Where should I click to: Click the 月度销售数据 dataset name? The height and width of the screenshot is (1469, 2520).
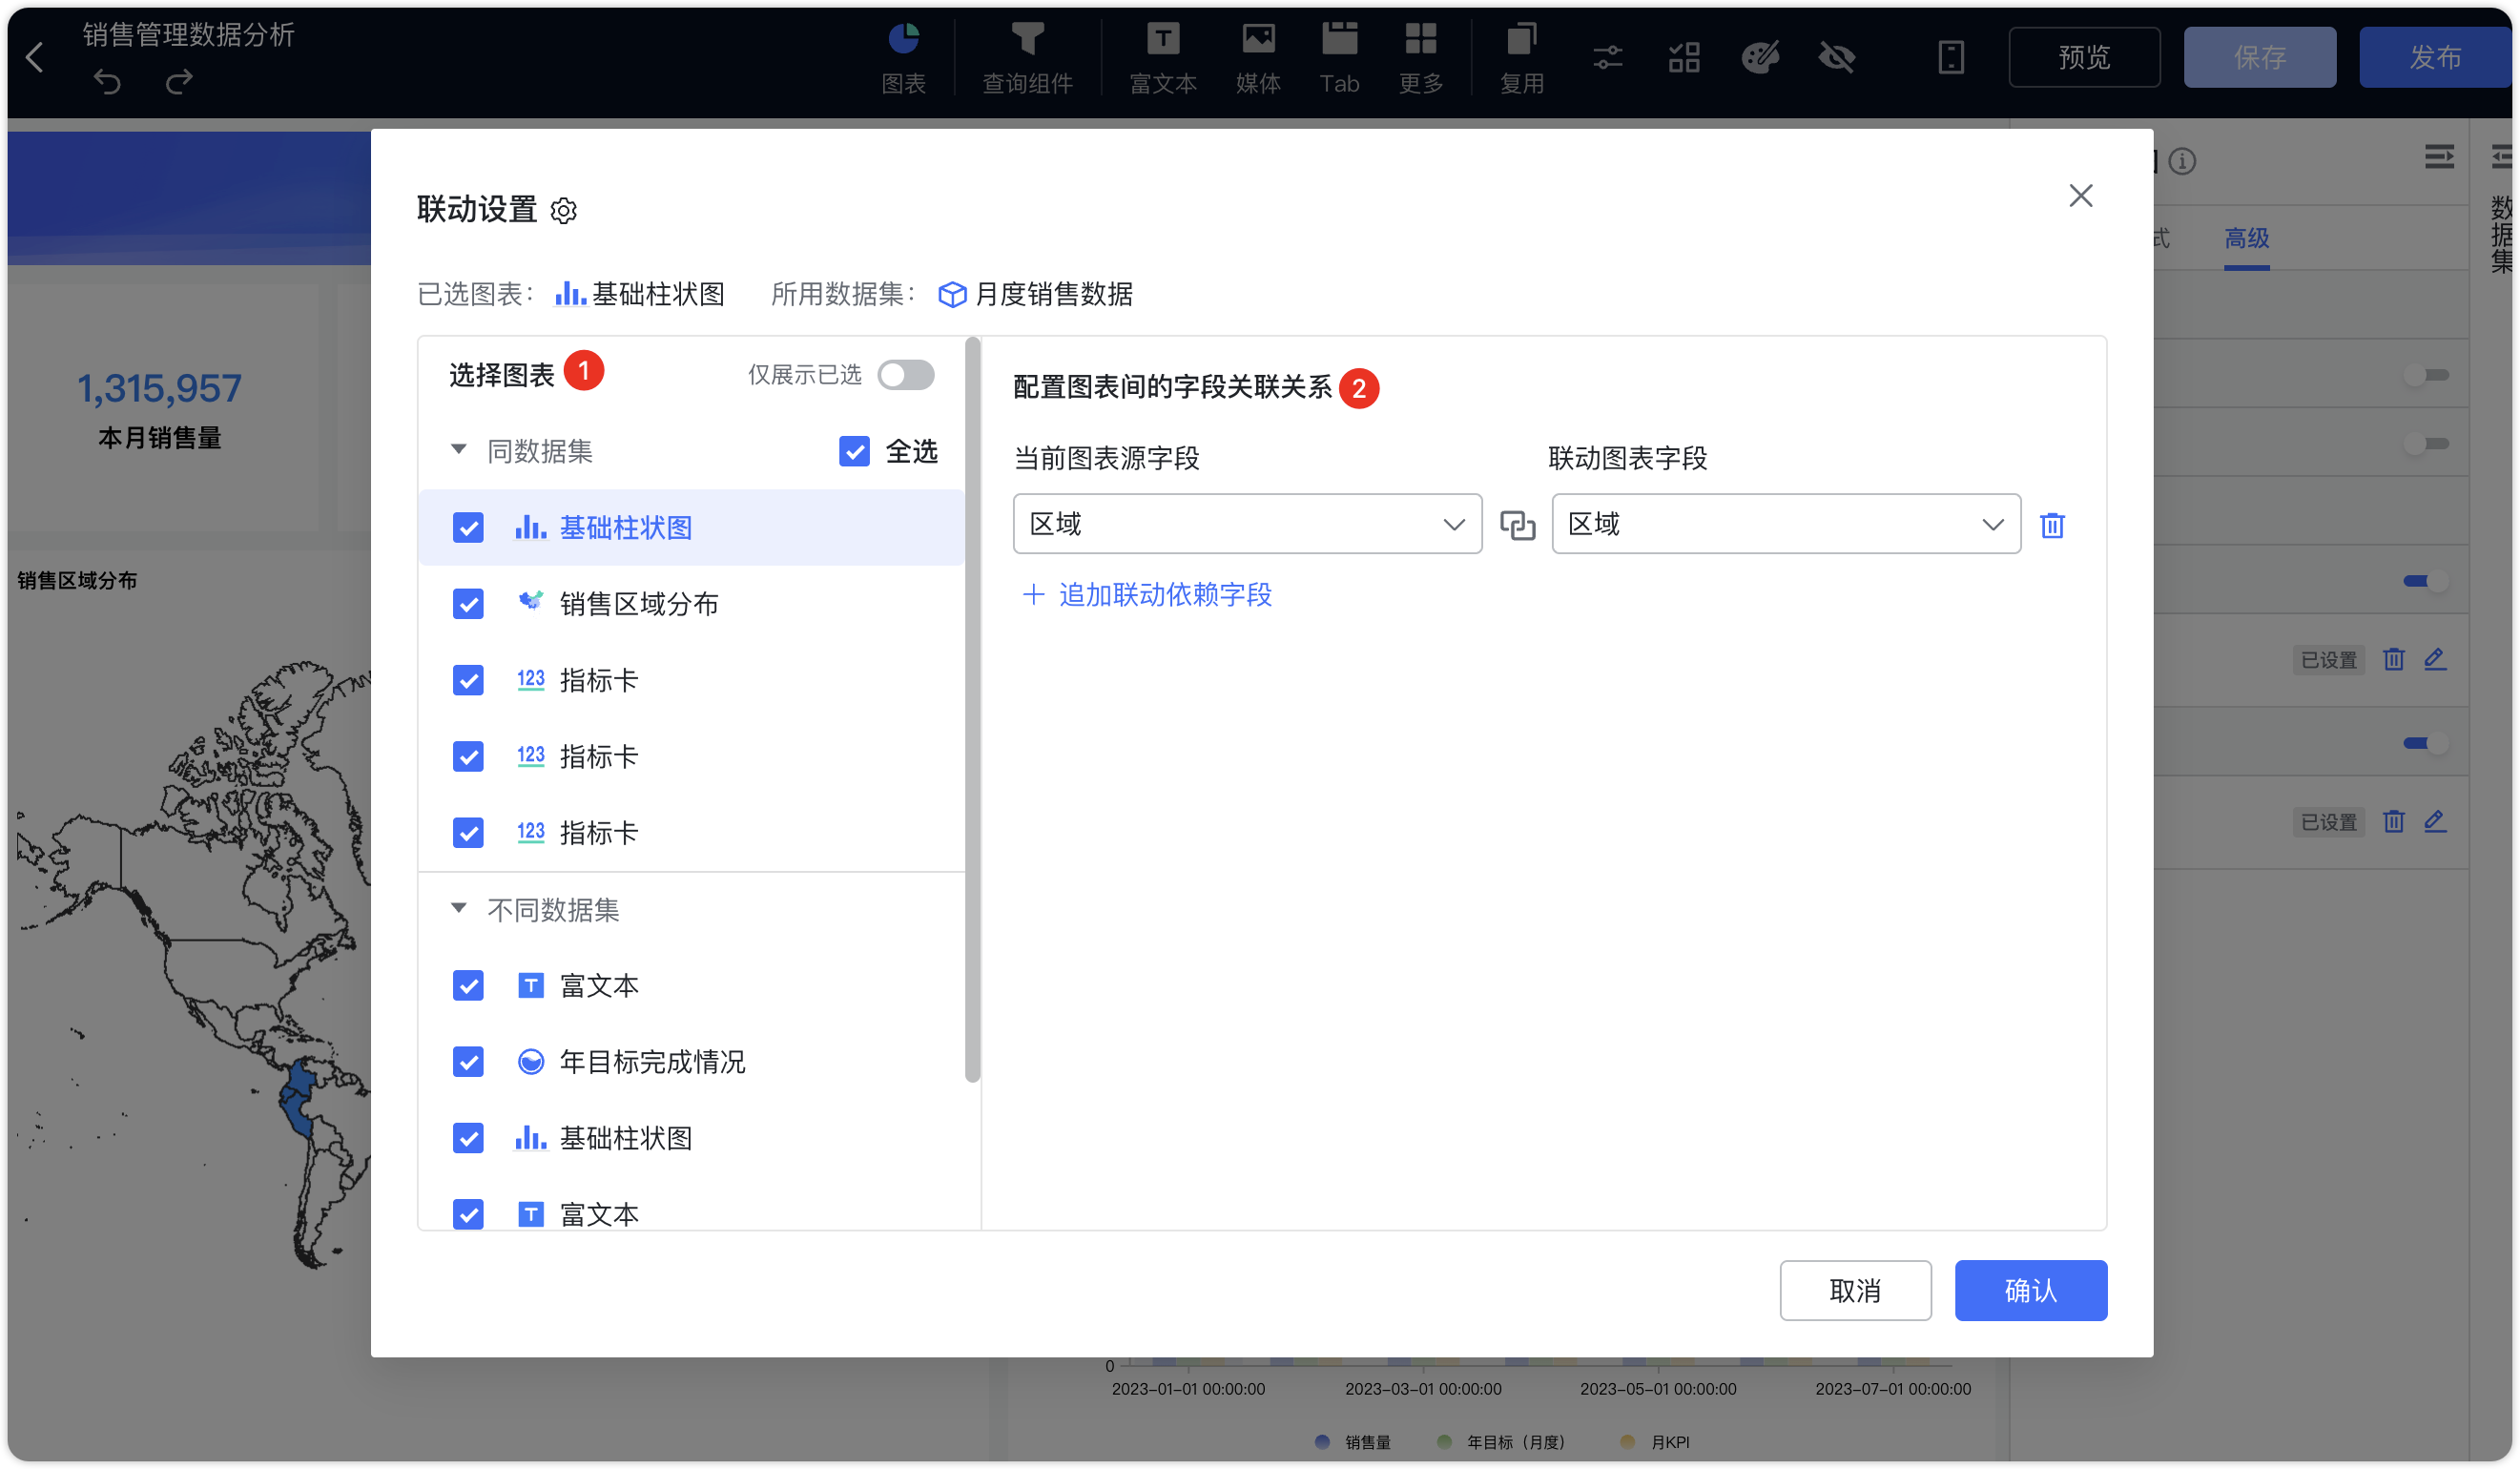[x=1053, y=295]
